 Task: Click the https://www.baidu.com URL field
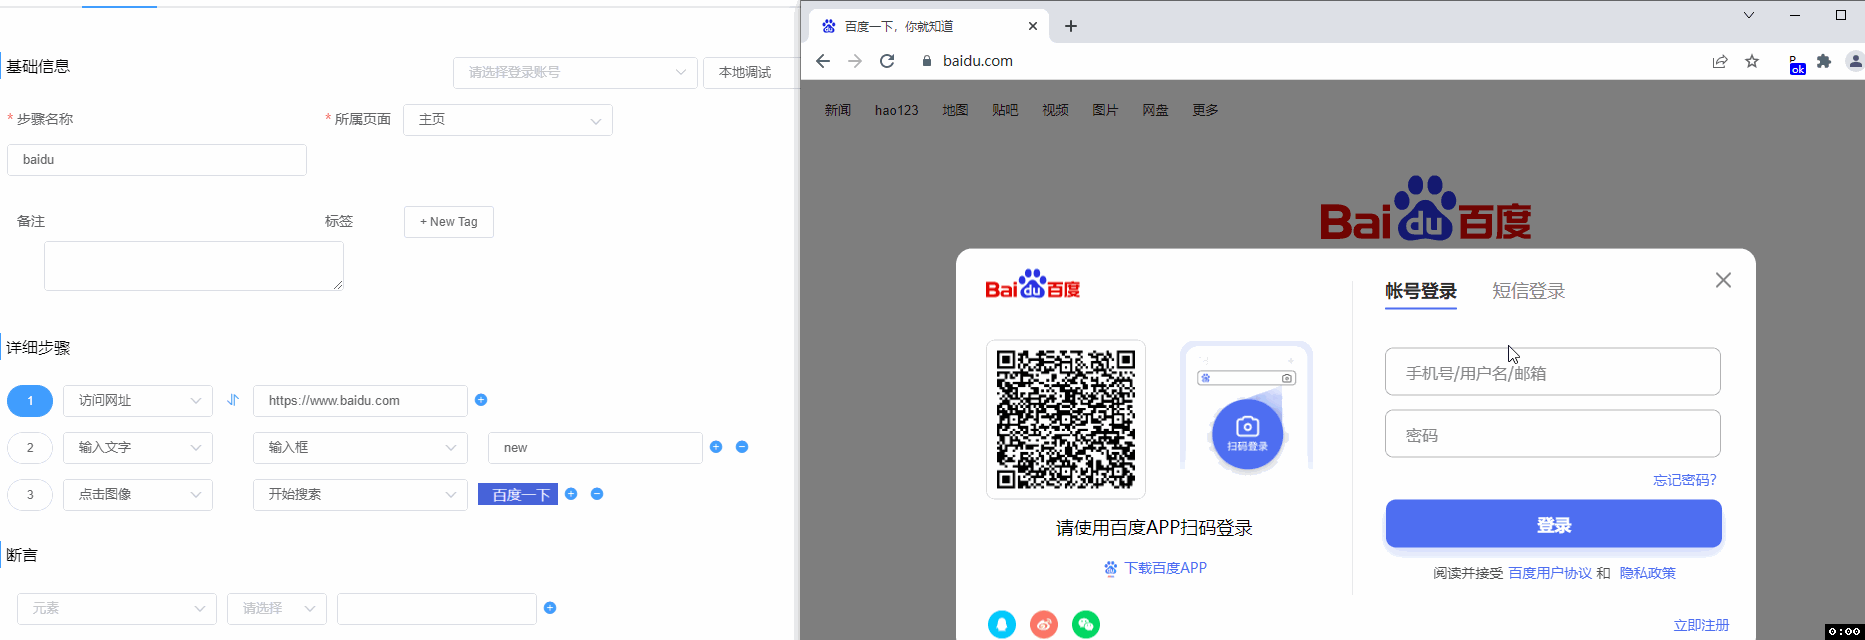360,401
